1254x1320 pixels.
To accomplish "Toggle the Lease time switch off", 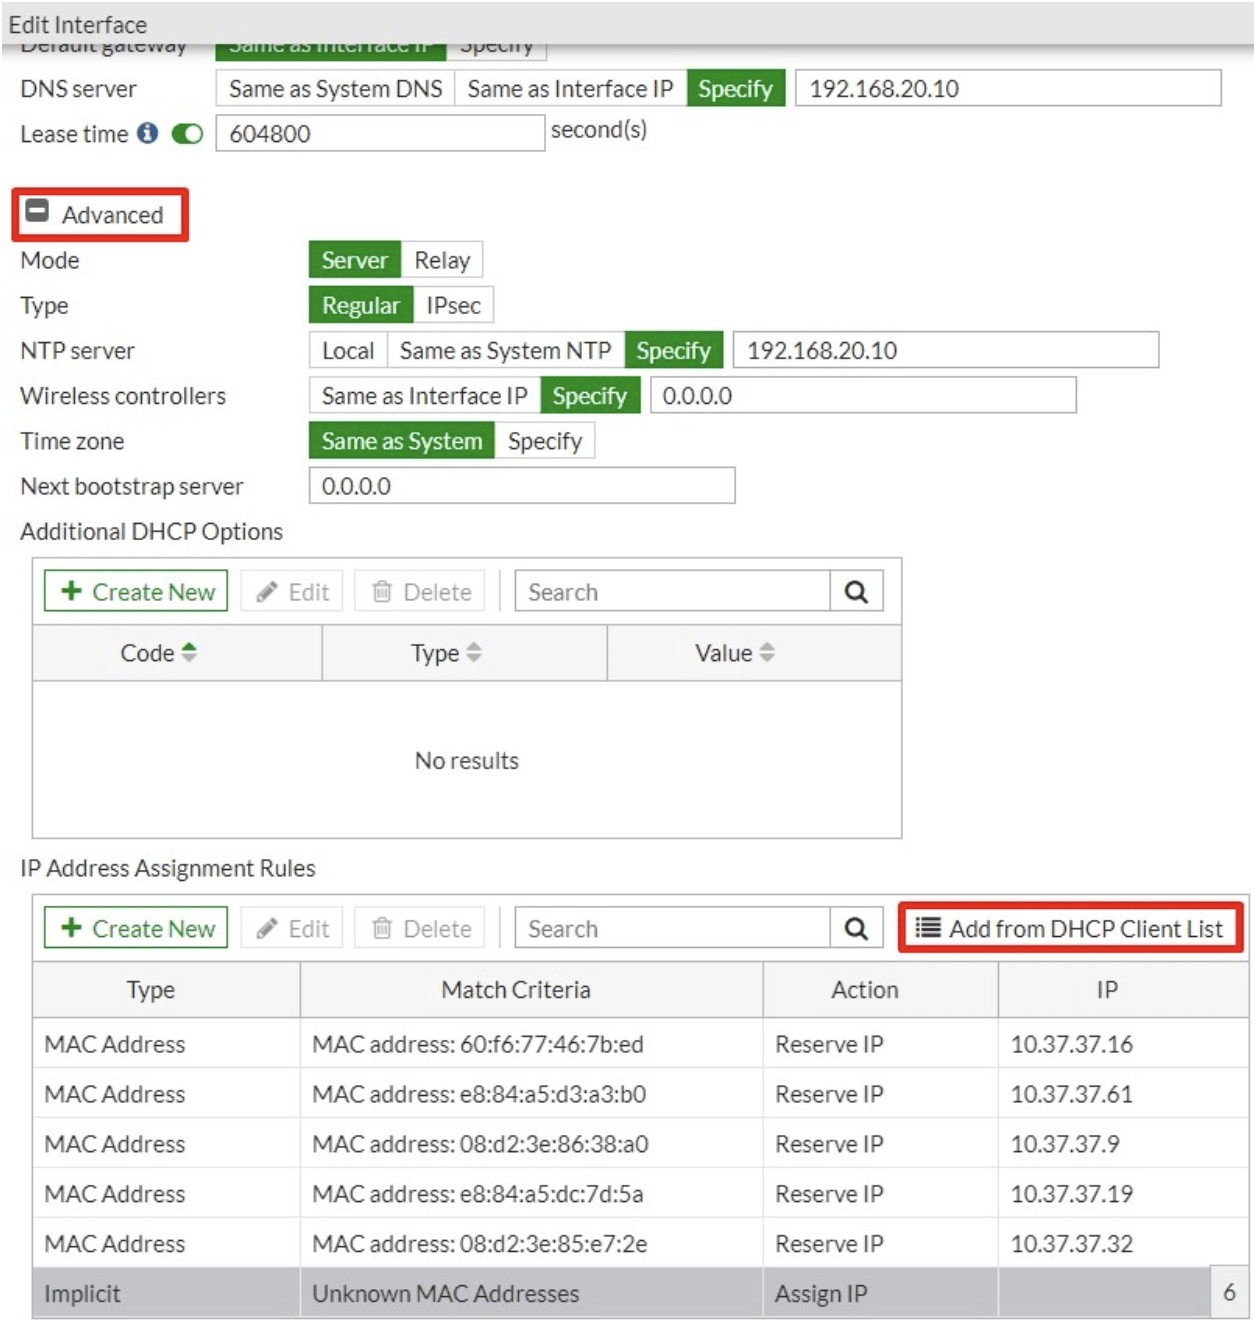I will (187, 134).
